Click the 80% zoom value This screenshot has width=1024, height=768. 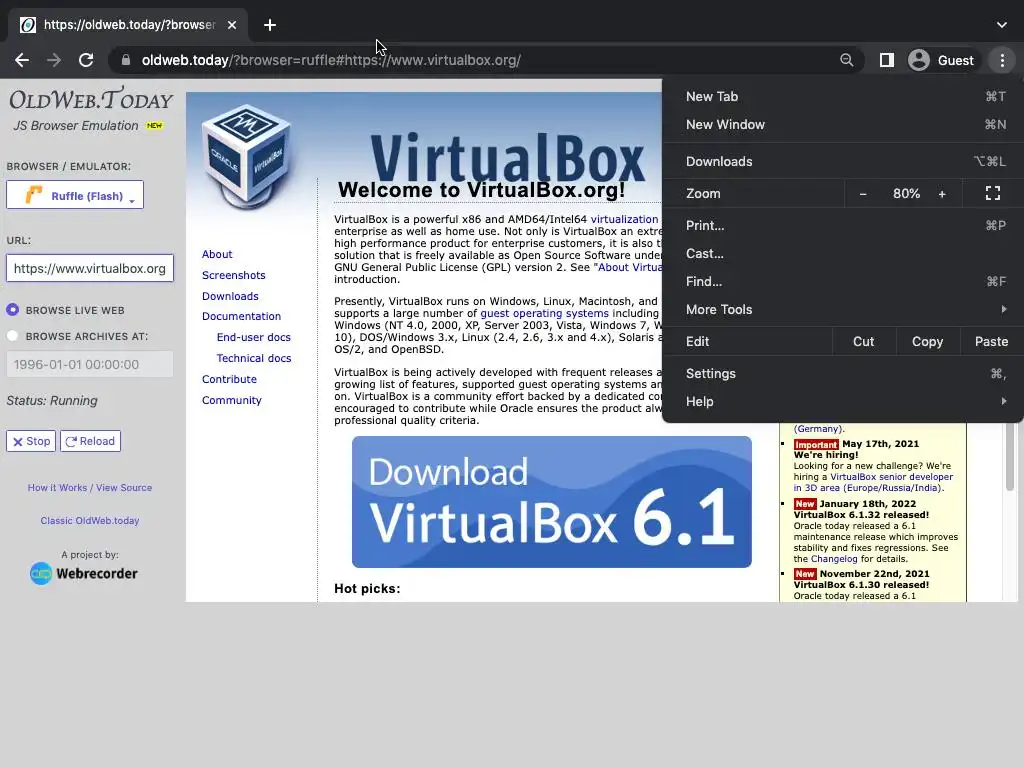point(906,194)
